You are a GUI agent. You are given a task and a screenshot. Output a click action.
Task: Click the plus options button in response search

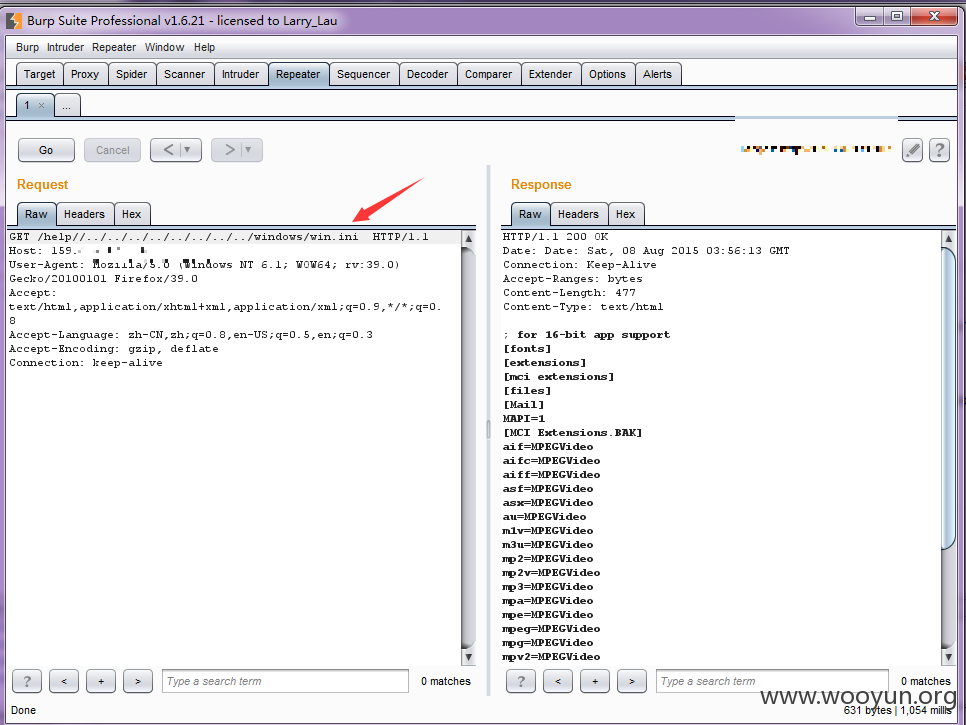595,681
